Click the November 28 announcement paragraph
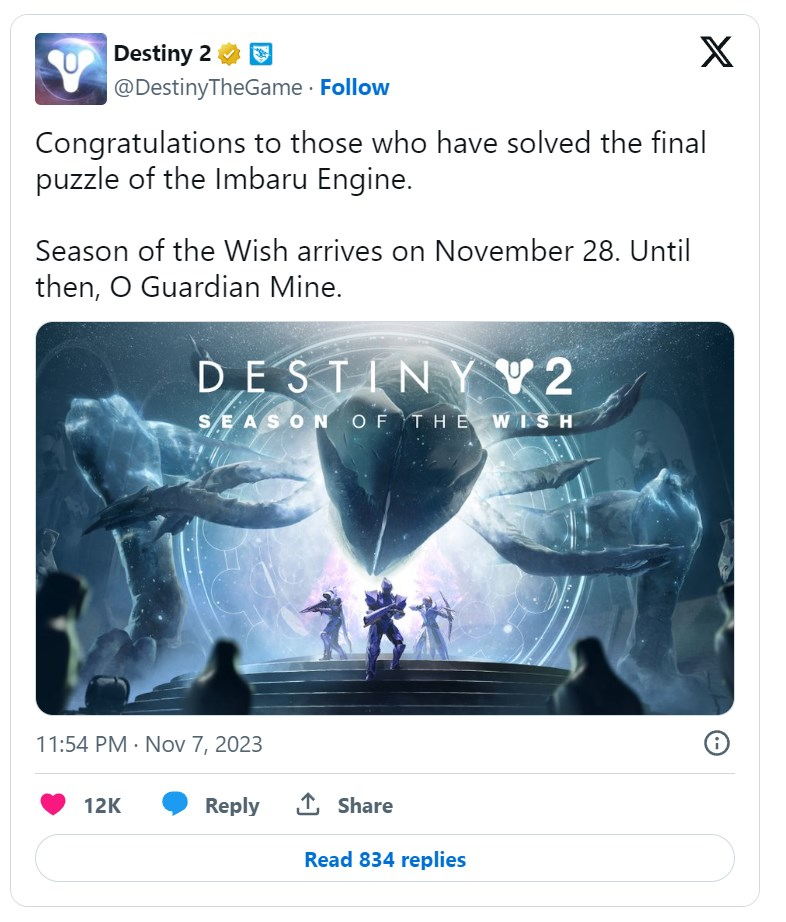 362,250
